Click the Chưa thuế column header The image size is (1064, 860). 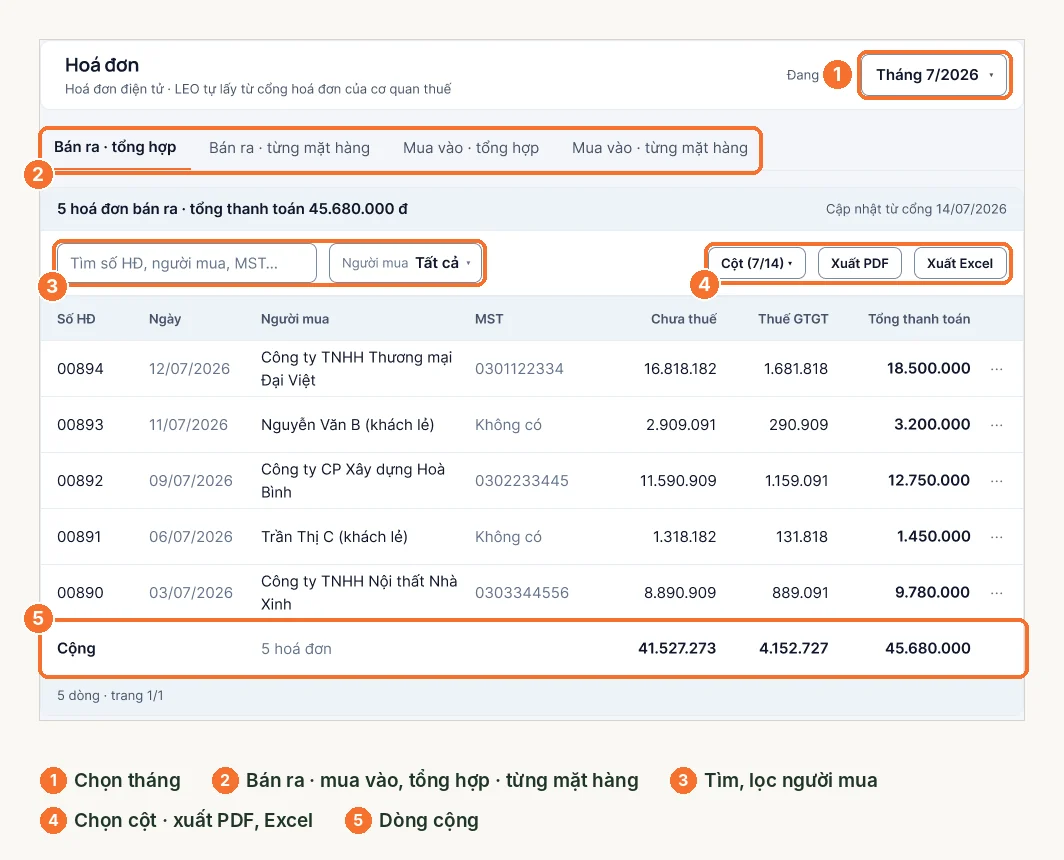[683, 319]
